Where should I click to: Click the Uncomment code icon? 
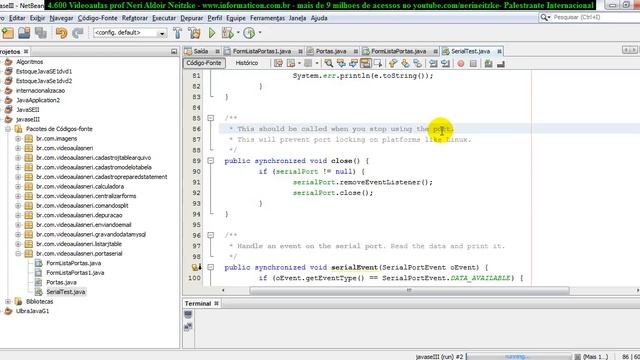click(x=501, y=63)
